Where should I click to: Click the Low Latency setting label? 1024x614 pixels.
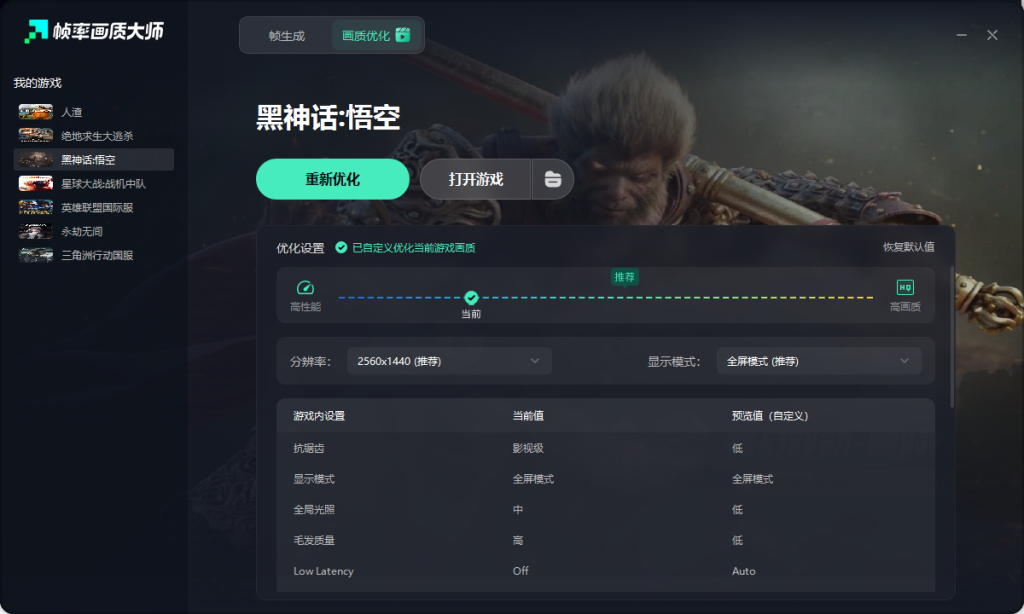click(323, 571)
